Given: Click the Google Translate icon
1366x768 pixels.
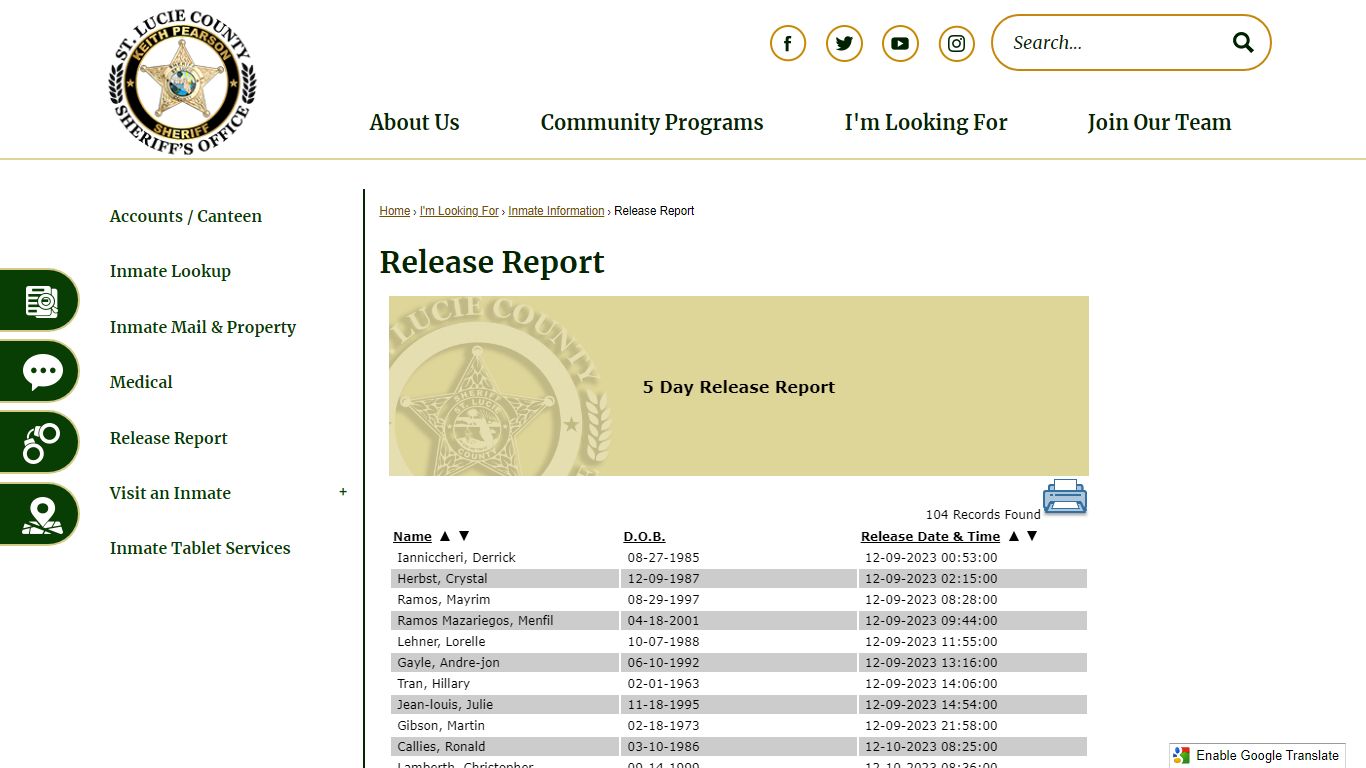Looking at the screenshot, I should tap(1182, 756).
